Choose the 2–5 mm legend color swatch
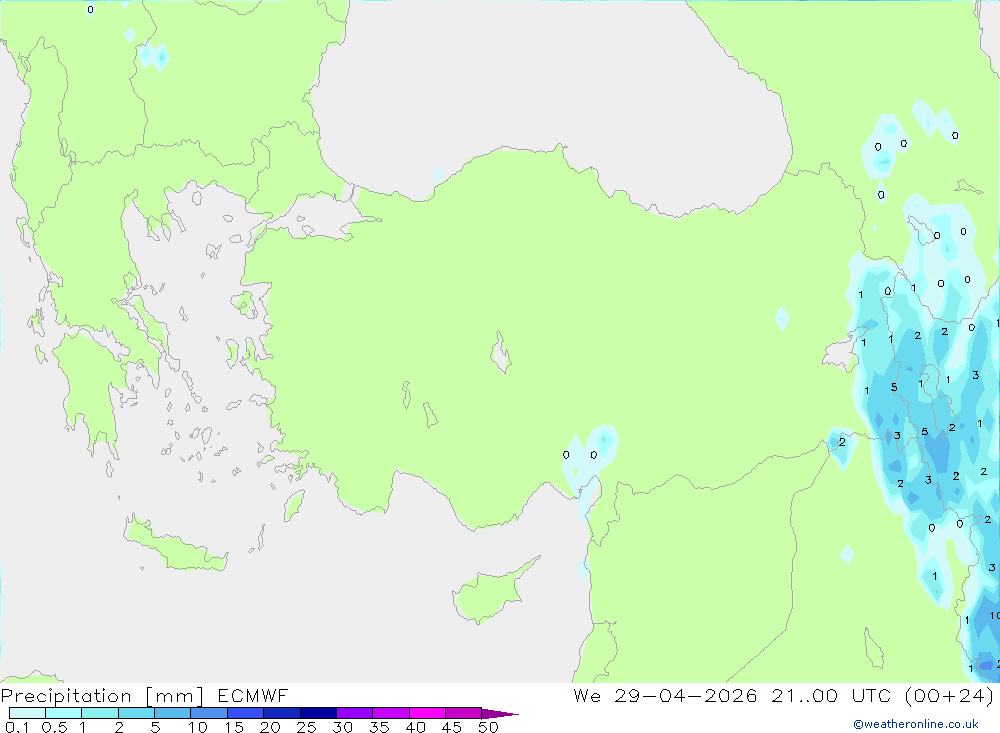The width and height of the screenshot is (1000, 733). click(136, 713)
